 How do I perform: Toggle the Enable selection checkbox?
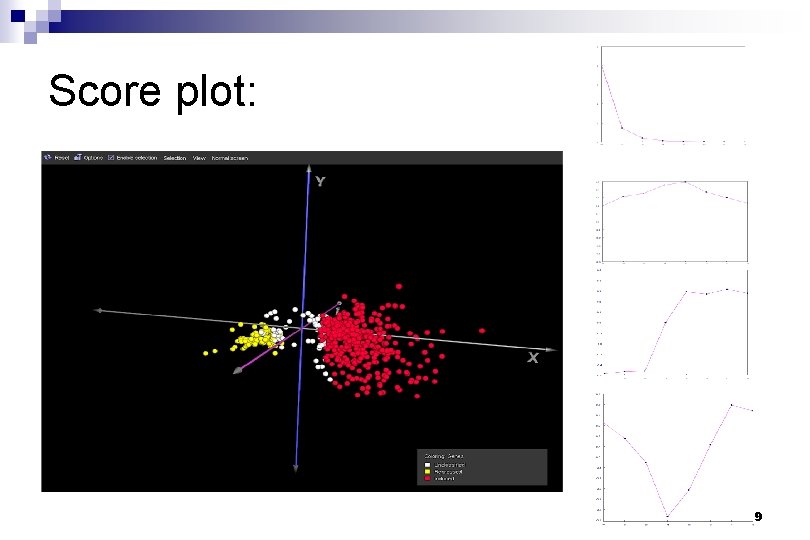[x=111, y=158]
